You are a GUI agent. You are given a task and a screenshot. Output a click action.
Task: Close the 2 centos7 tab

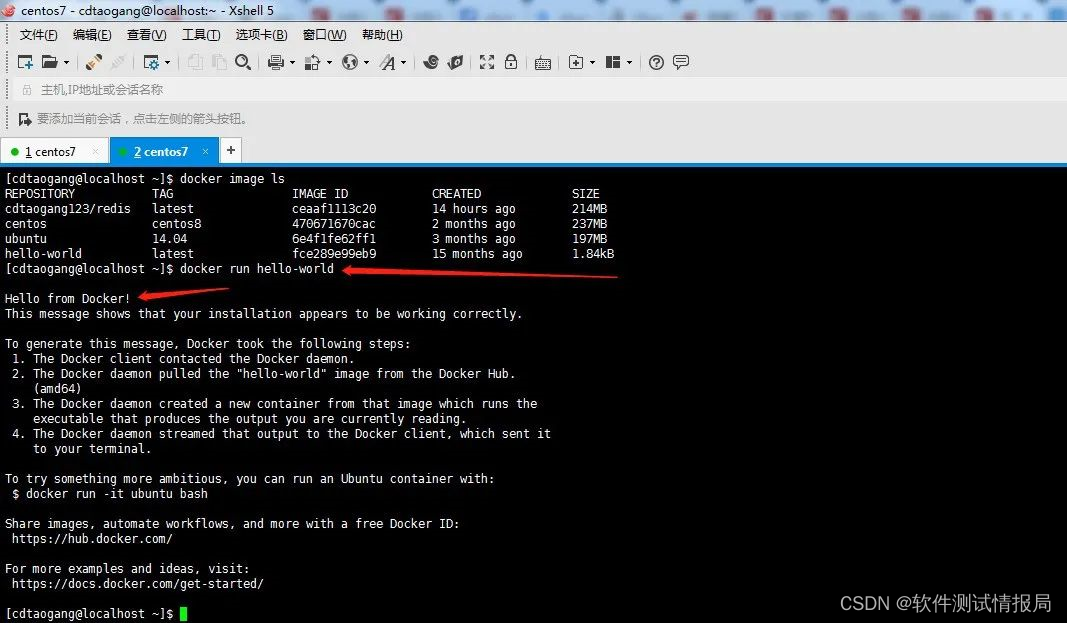point(205,152)
